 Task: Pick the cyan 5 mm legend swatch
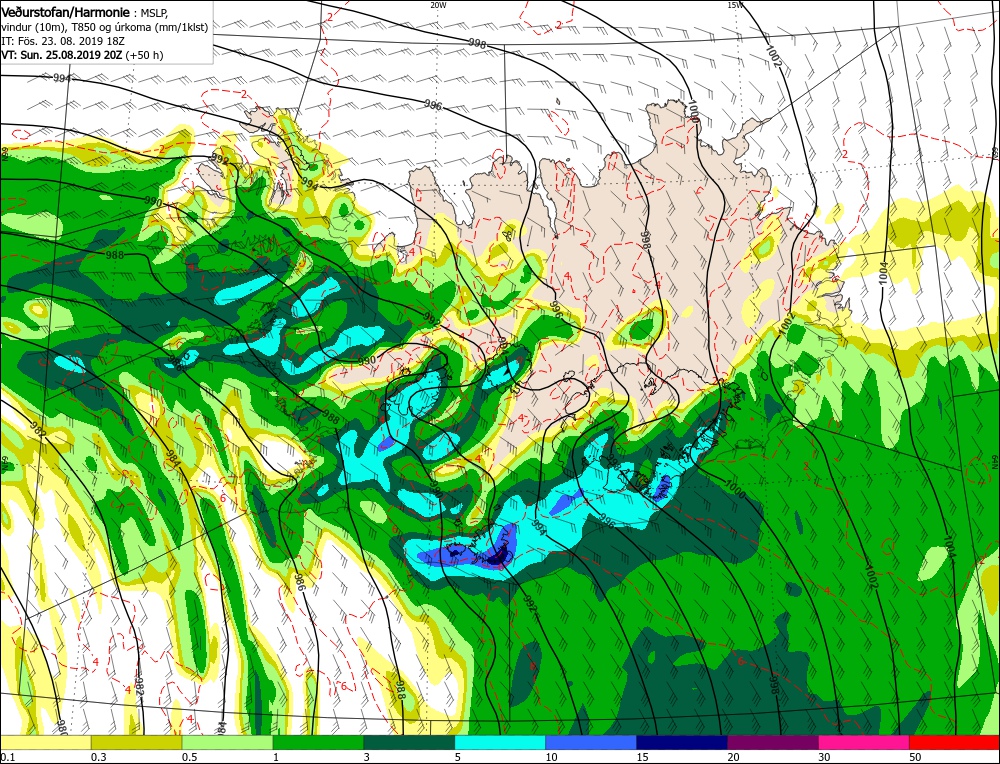click(500, 742)
